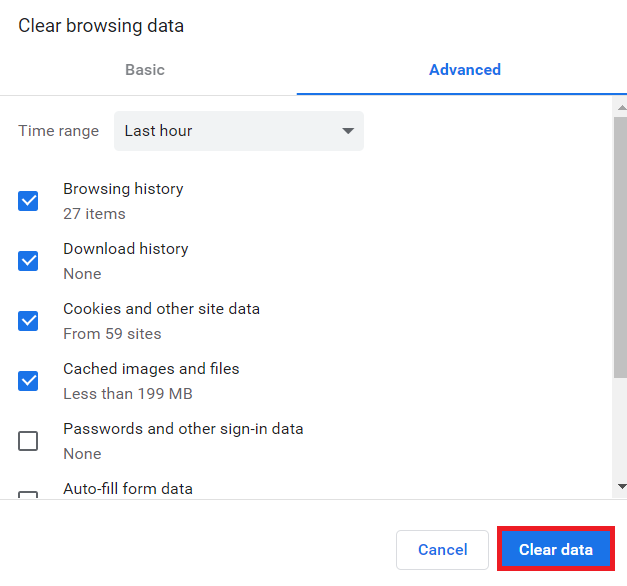Uncheck the Download history checkbox

pyautogui.click(x=28, y=261)
